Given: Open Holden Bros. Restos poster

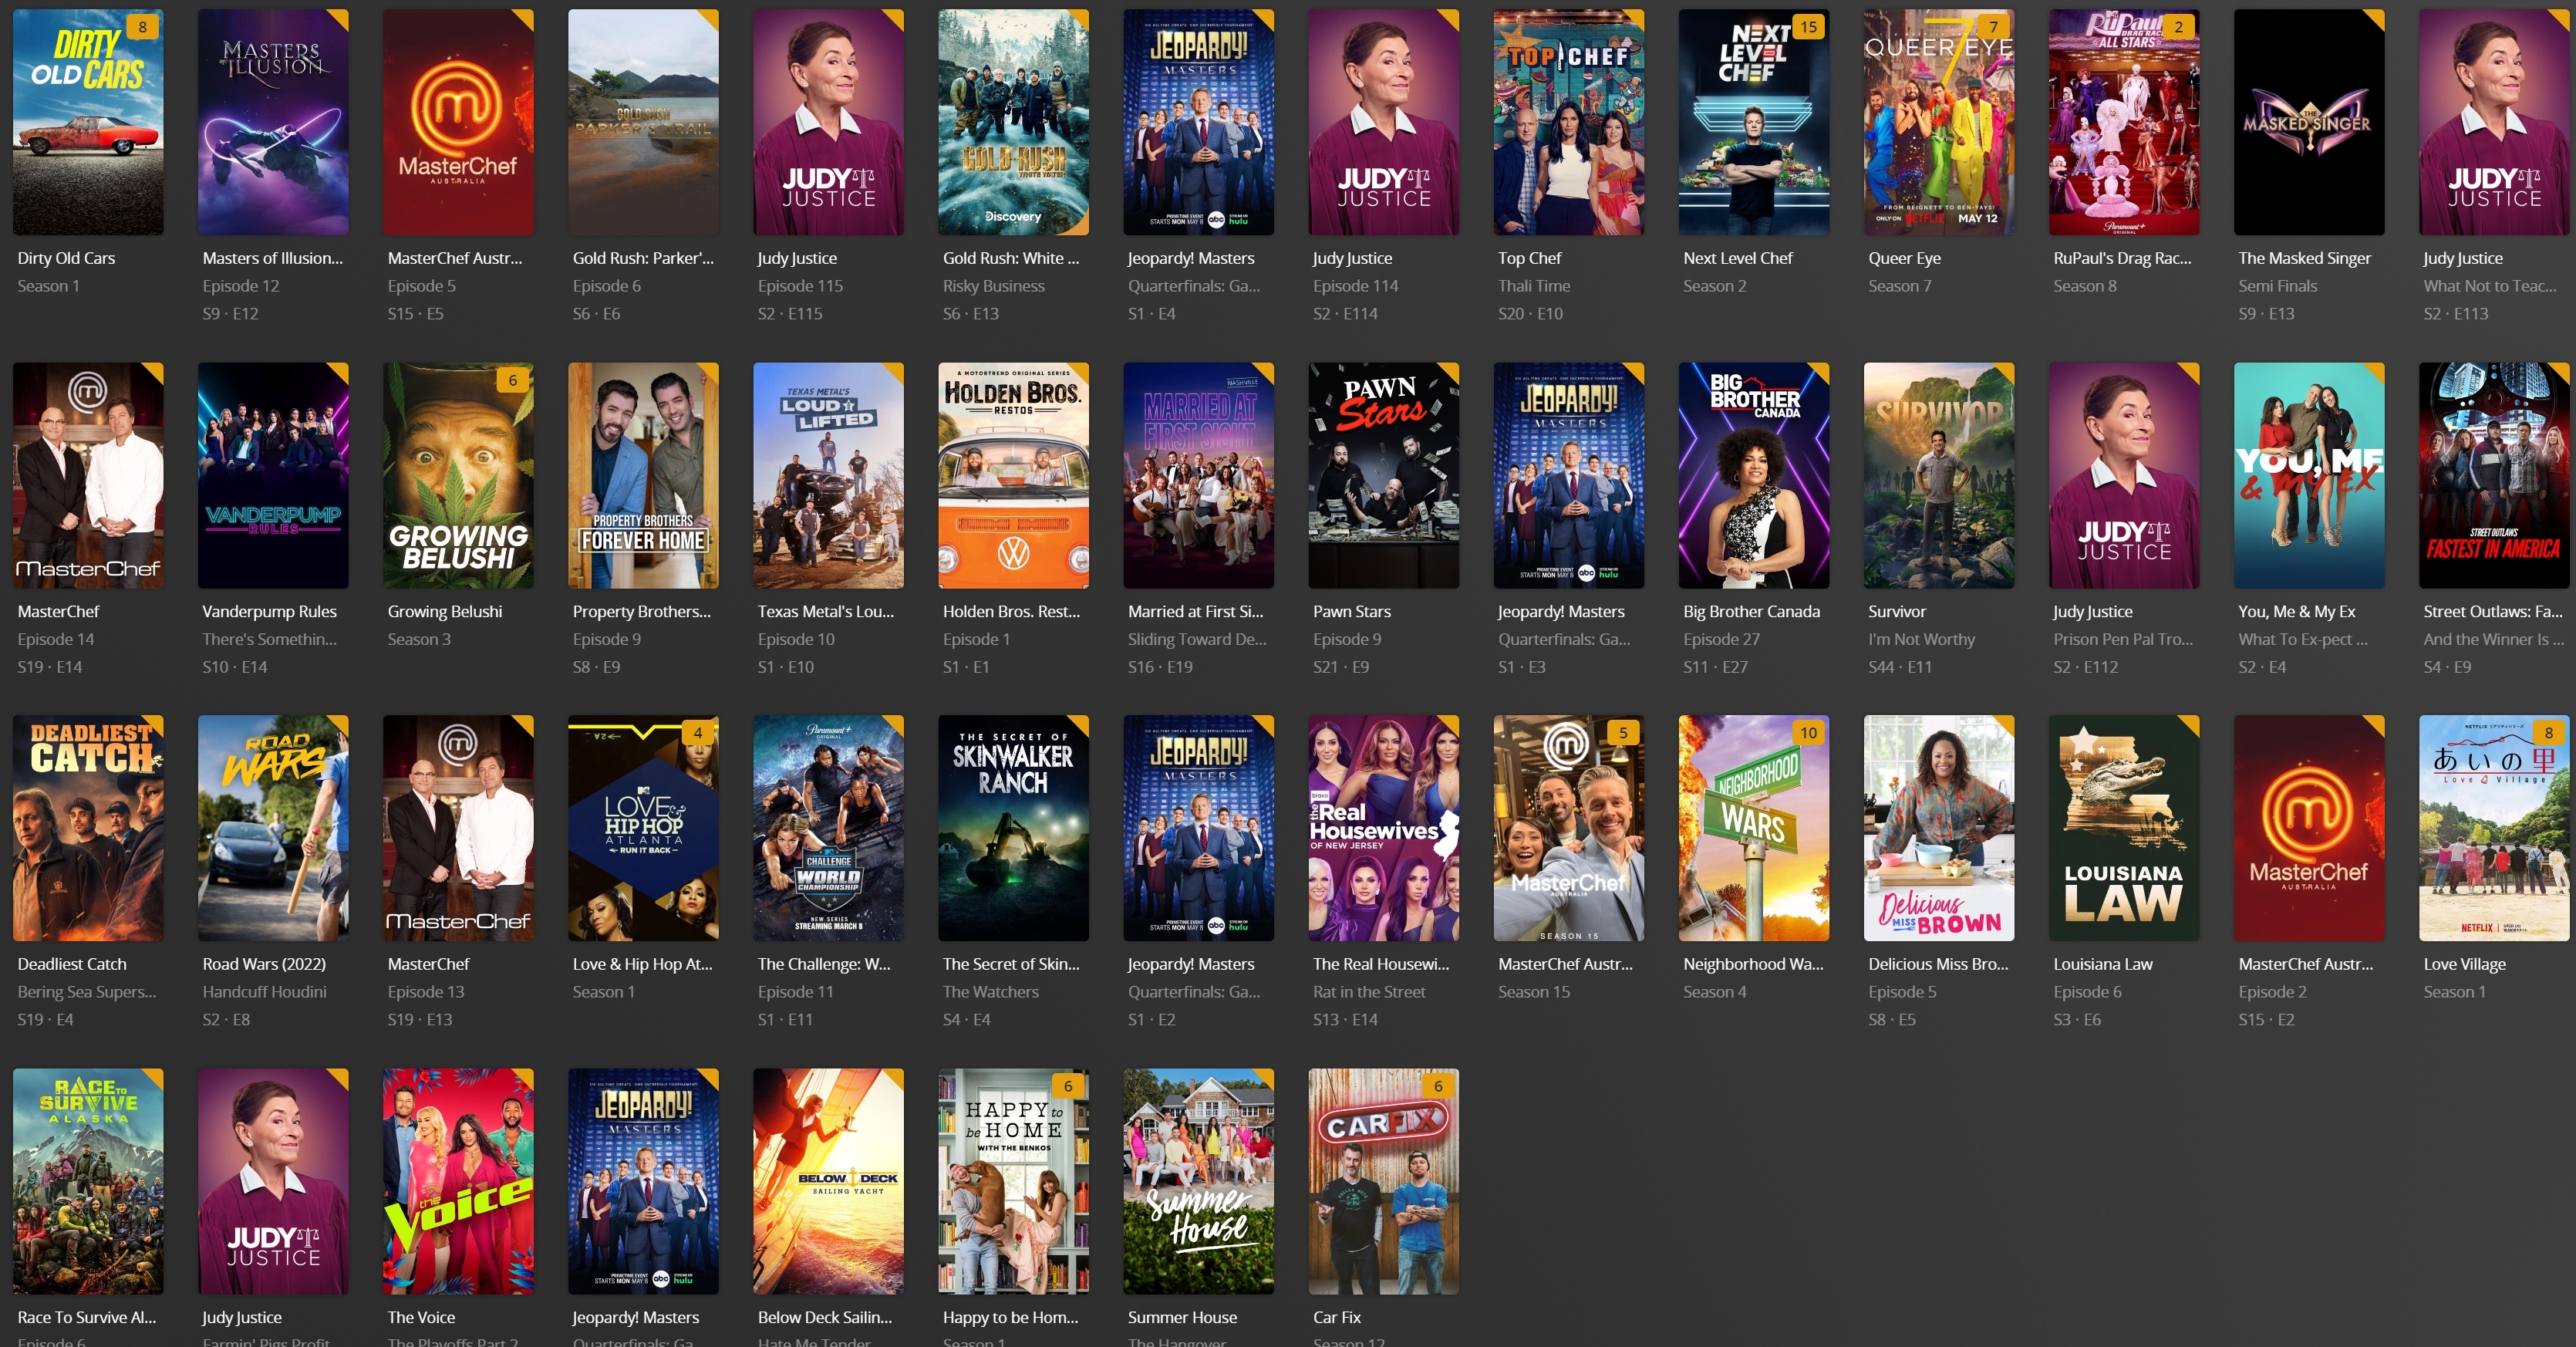Looking at the screenshot, I should click(1013, 475).
